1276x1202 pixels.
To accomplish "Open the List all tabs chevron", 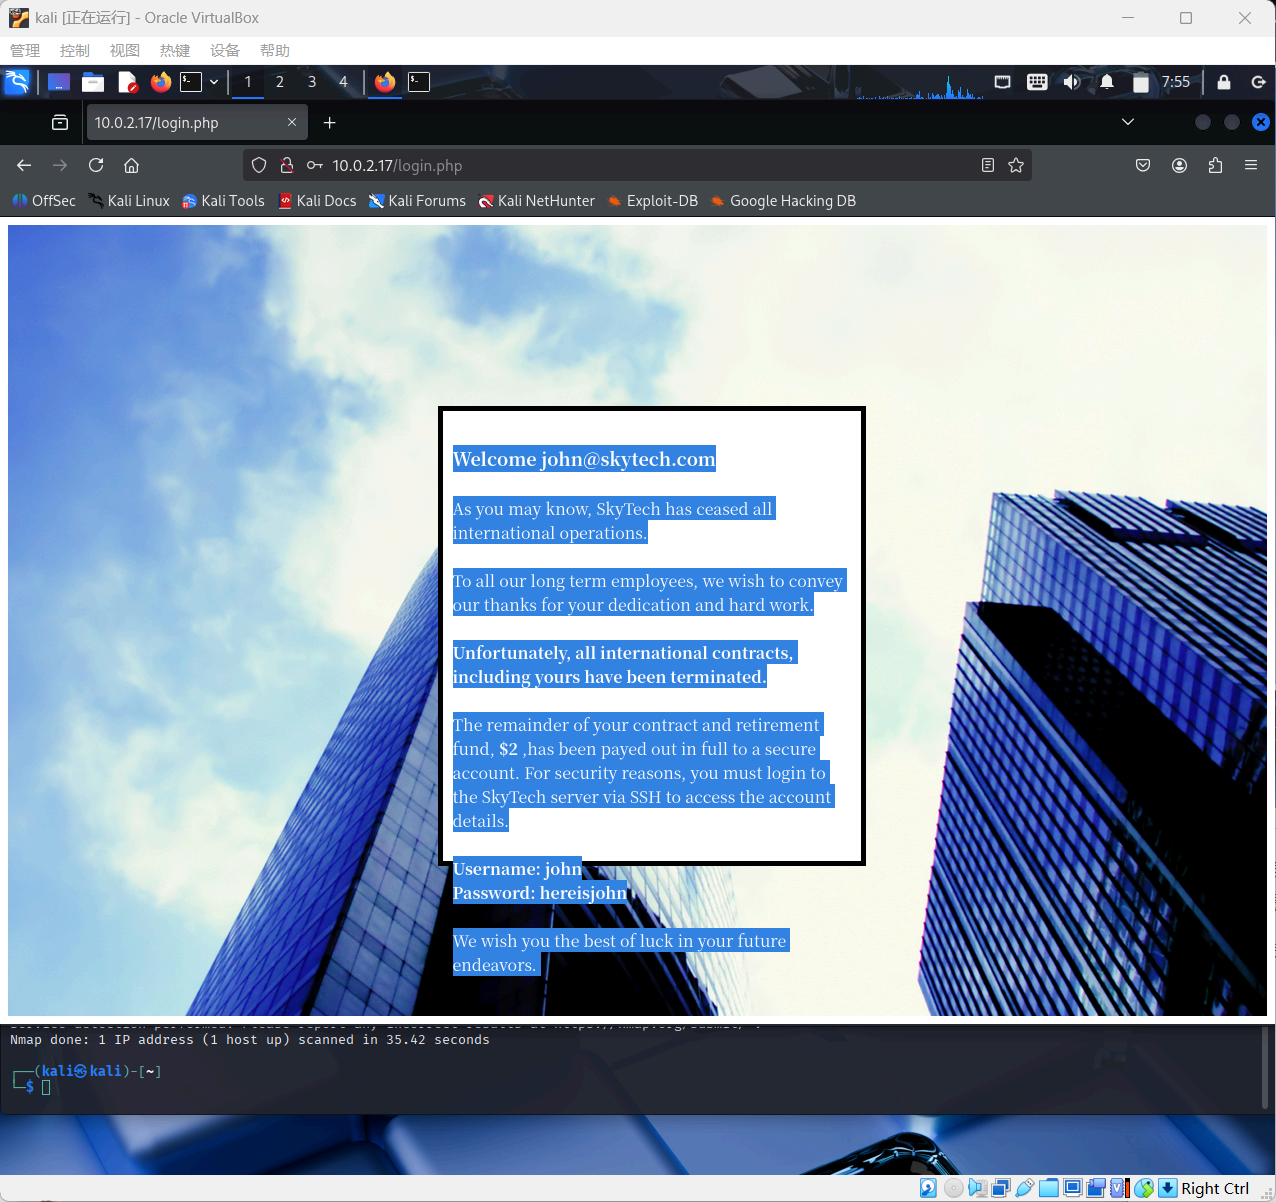I will tap(1128, 122).
